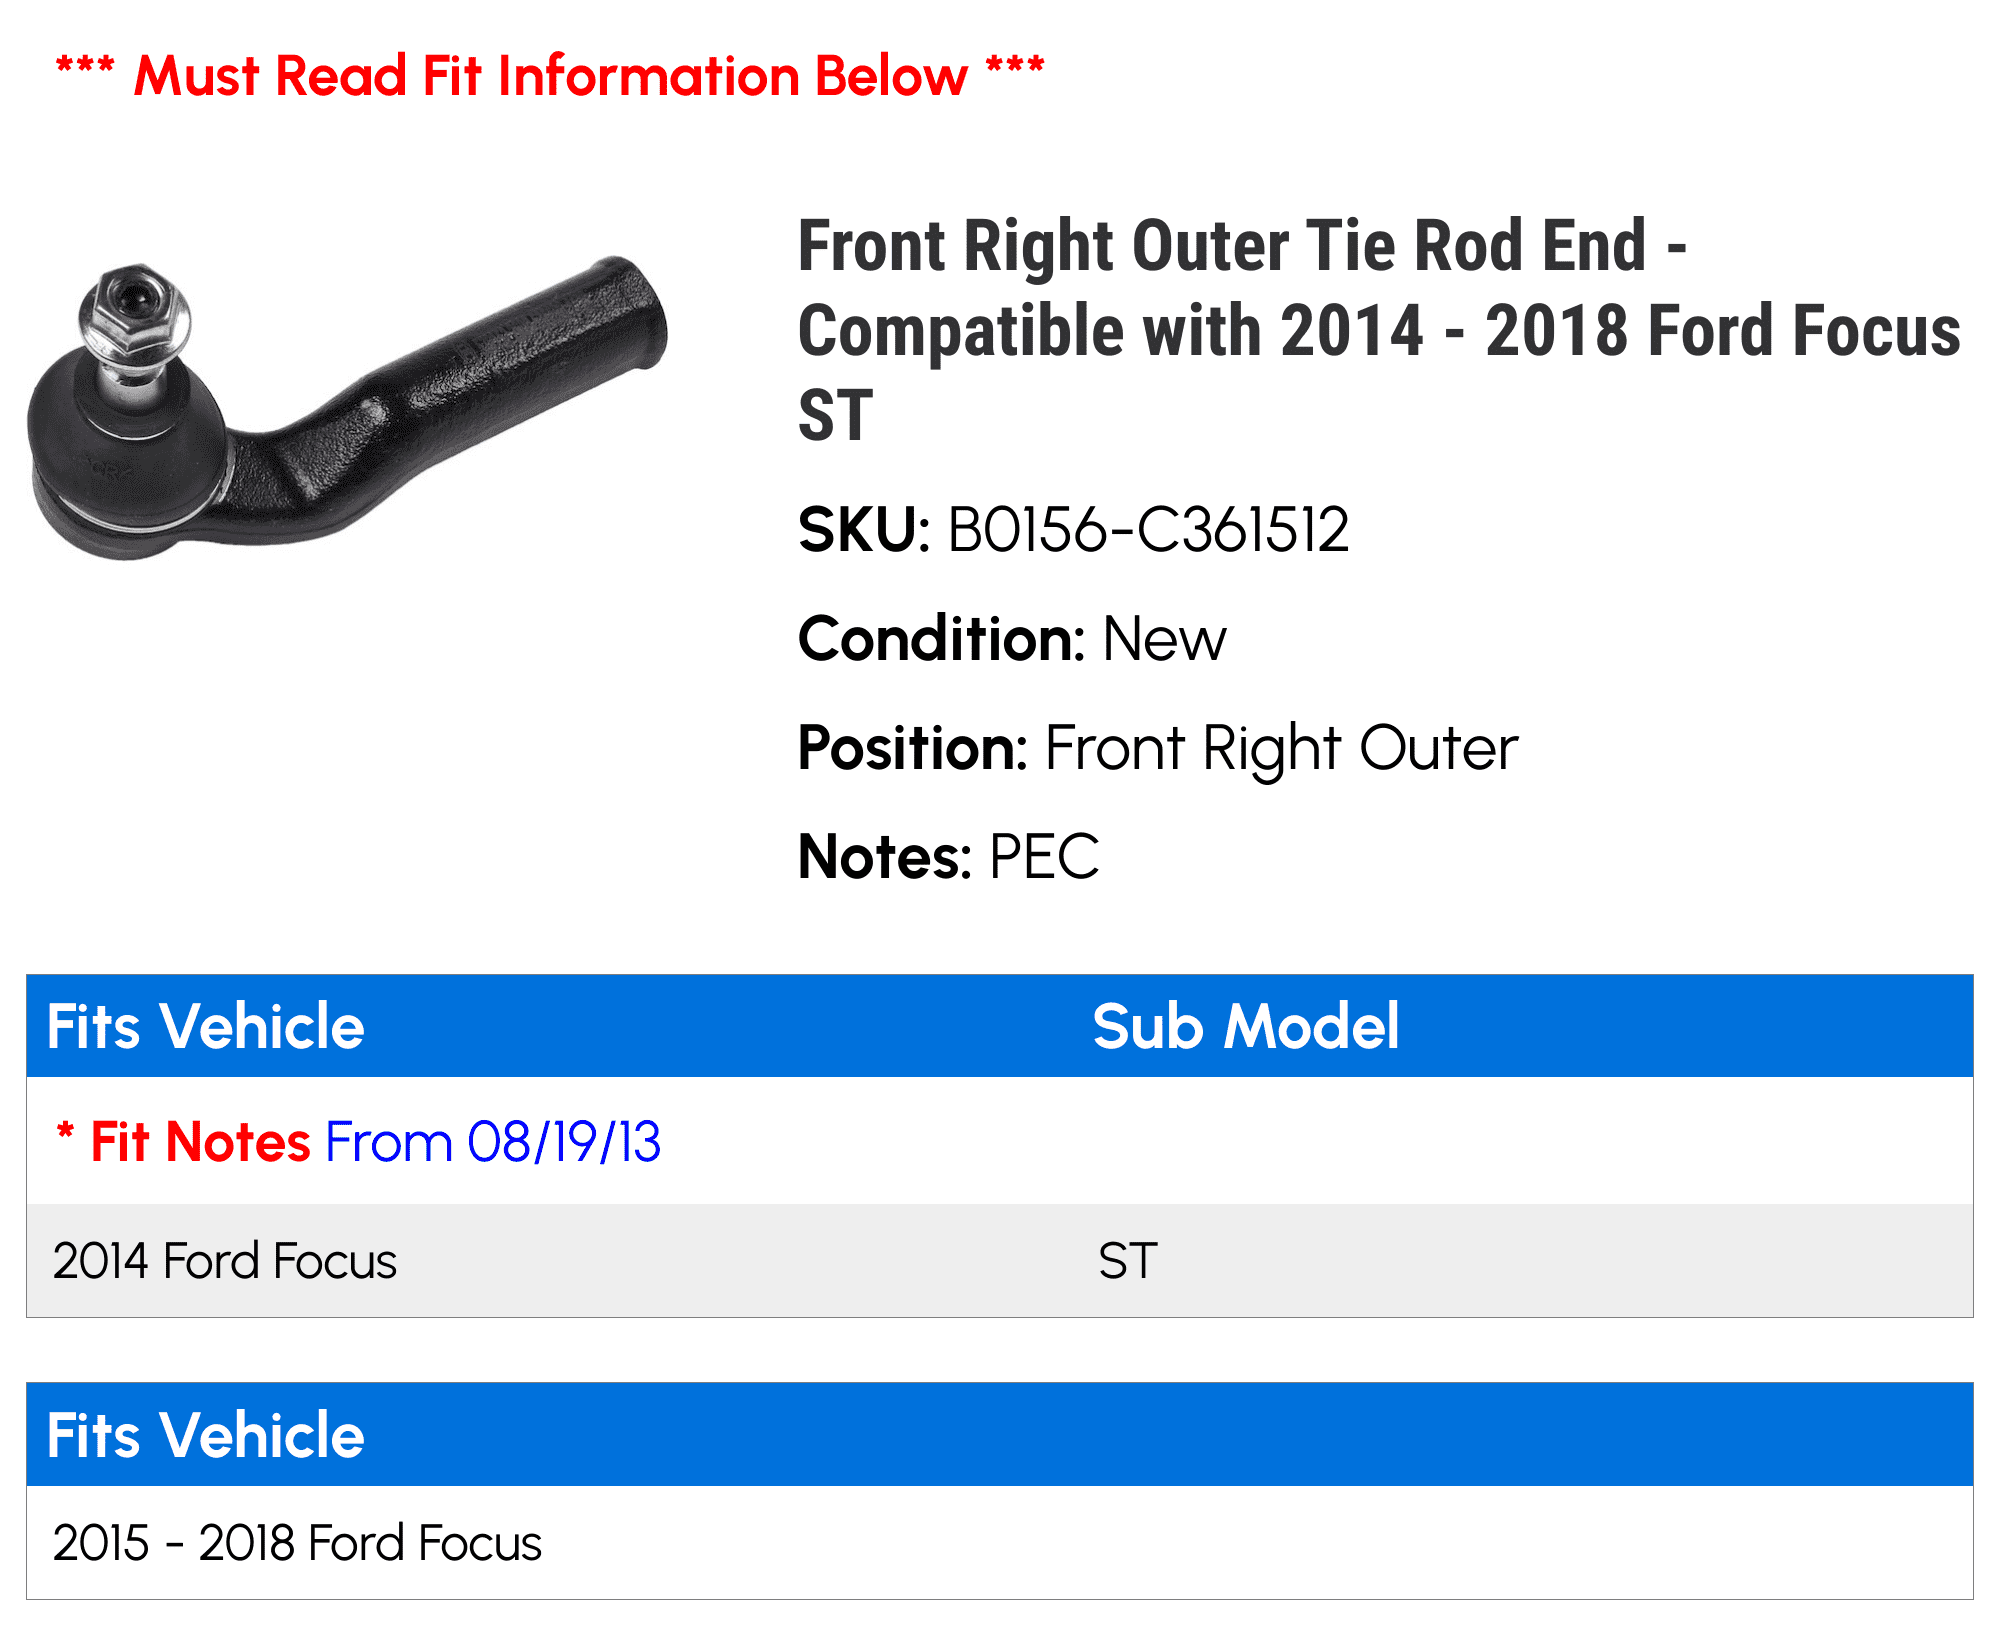Click the ST sub model cell
This screenshot has height=1625, width=2000.
pos(1127,1260)
